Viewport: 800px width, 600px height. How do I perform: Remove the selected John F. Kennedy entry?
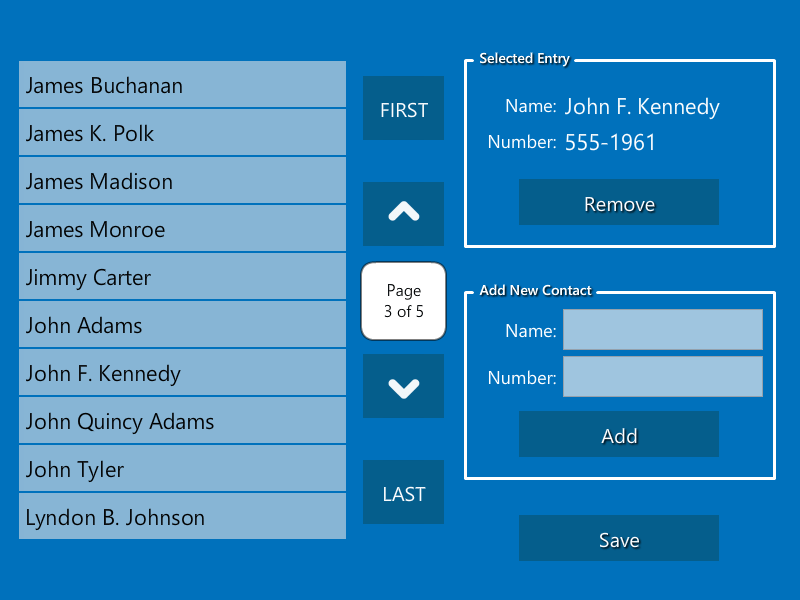(618, 202)
